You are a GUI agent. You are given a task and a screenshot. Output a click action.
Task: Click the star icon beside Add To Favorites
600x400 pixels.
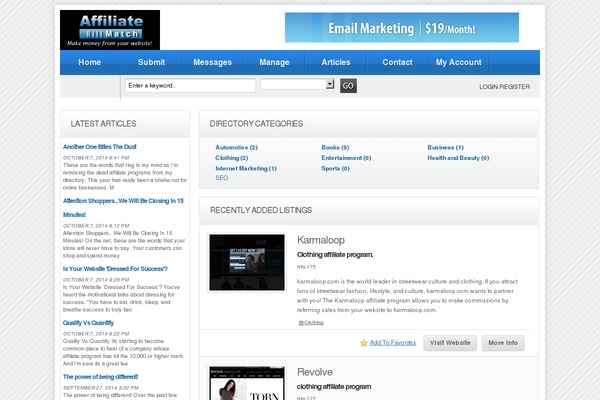pos(364,343)
